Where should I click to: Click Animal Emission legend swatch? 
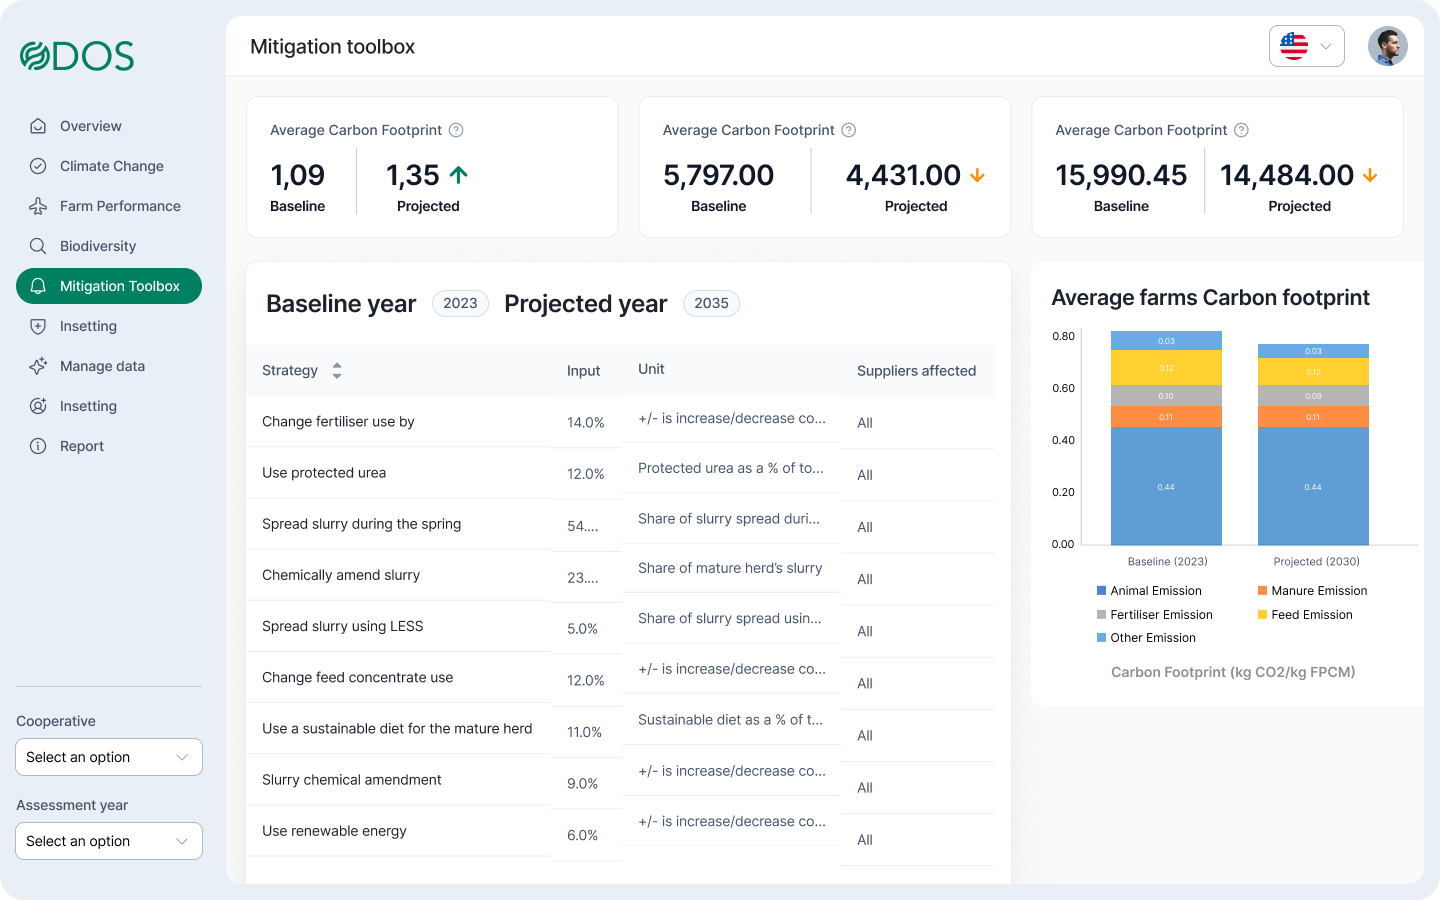1101,591
